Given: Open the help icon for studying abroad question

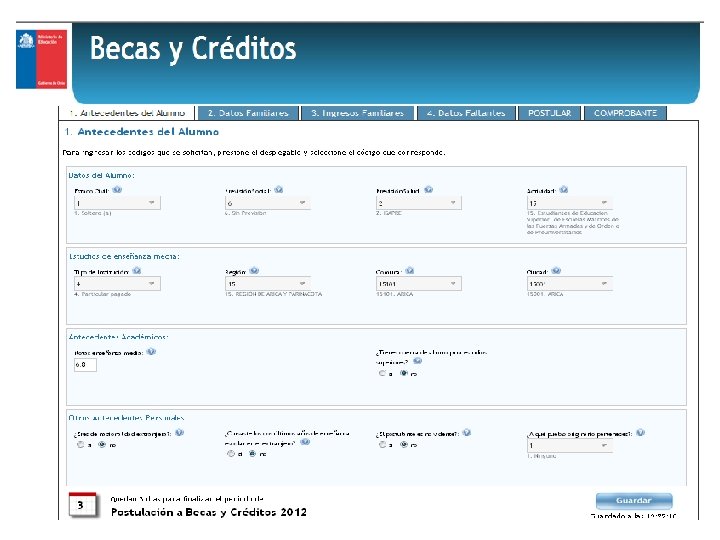Looking at the screenshot, I should 305,442.
